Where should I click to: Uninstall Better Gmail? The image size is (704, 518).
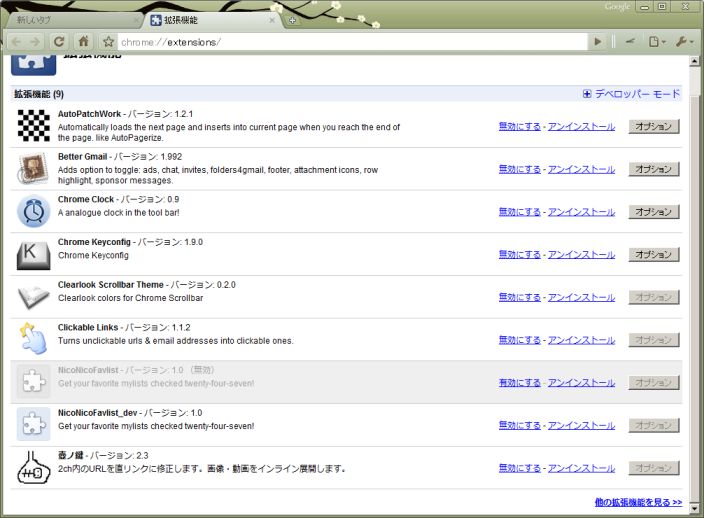coord(581,169)
